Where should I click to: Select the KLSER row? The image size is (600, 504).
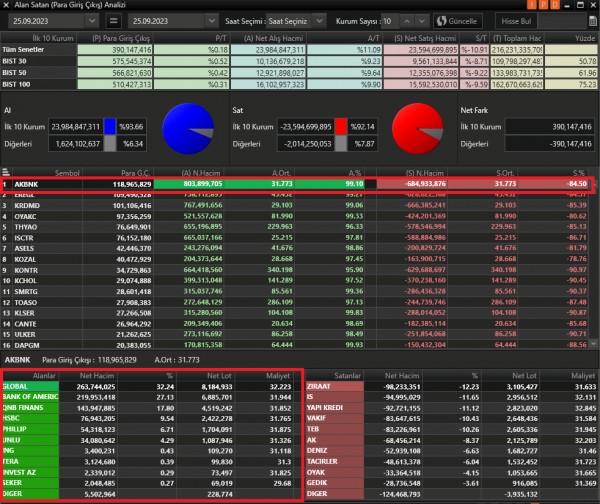click(297, 313)
